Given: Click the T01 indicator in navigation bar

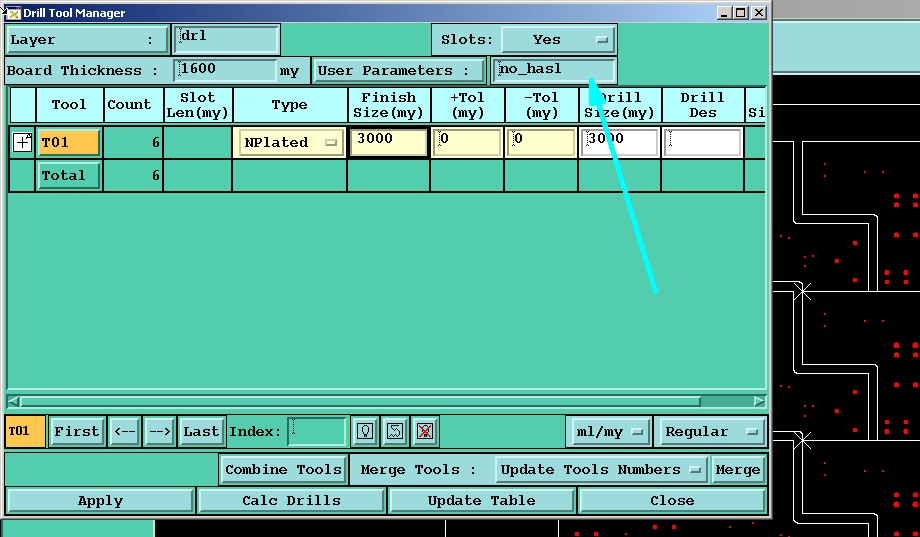Looking at the screenshot, I should pyautogui.click(x=25, y=431).
